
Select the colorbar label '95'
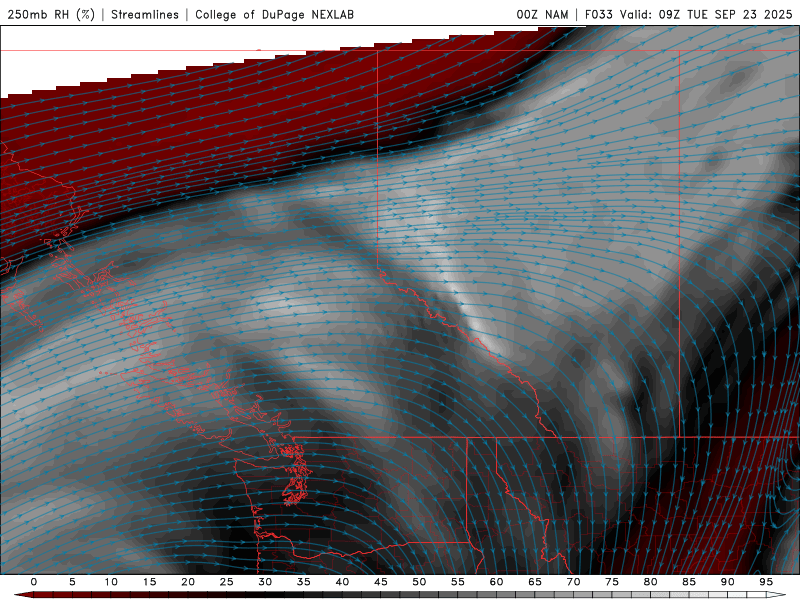pyautogui.click(x=766, y=582)
